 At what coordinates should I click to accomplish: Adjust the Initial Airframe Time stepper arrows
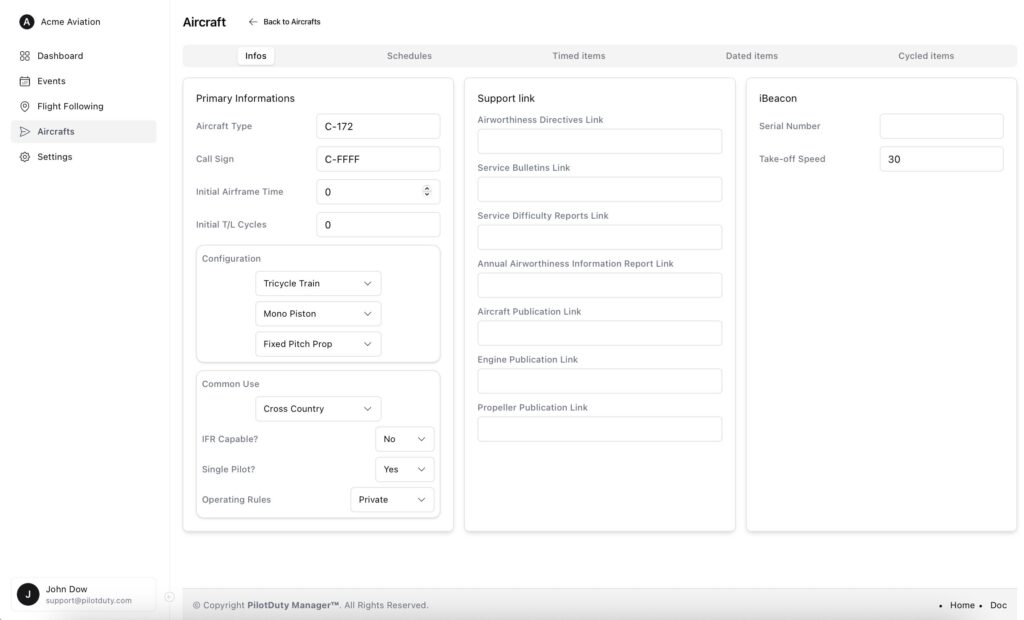point(427,192)
